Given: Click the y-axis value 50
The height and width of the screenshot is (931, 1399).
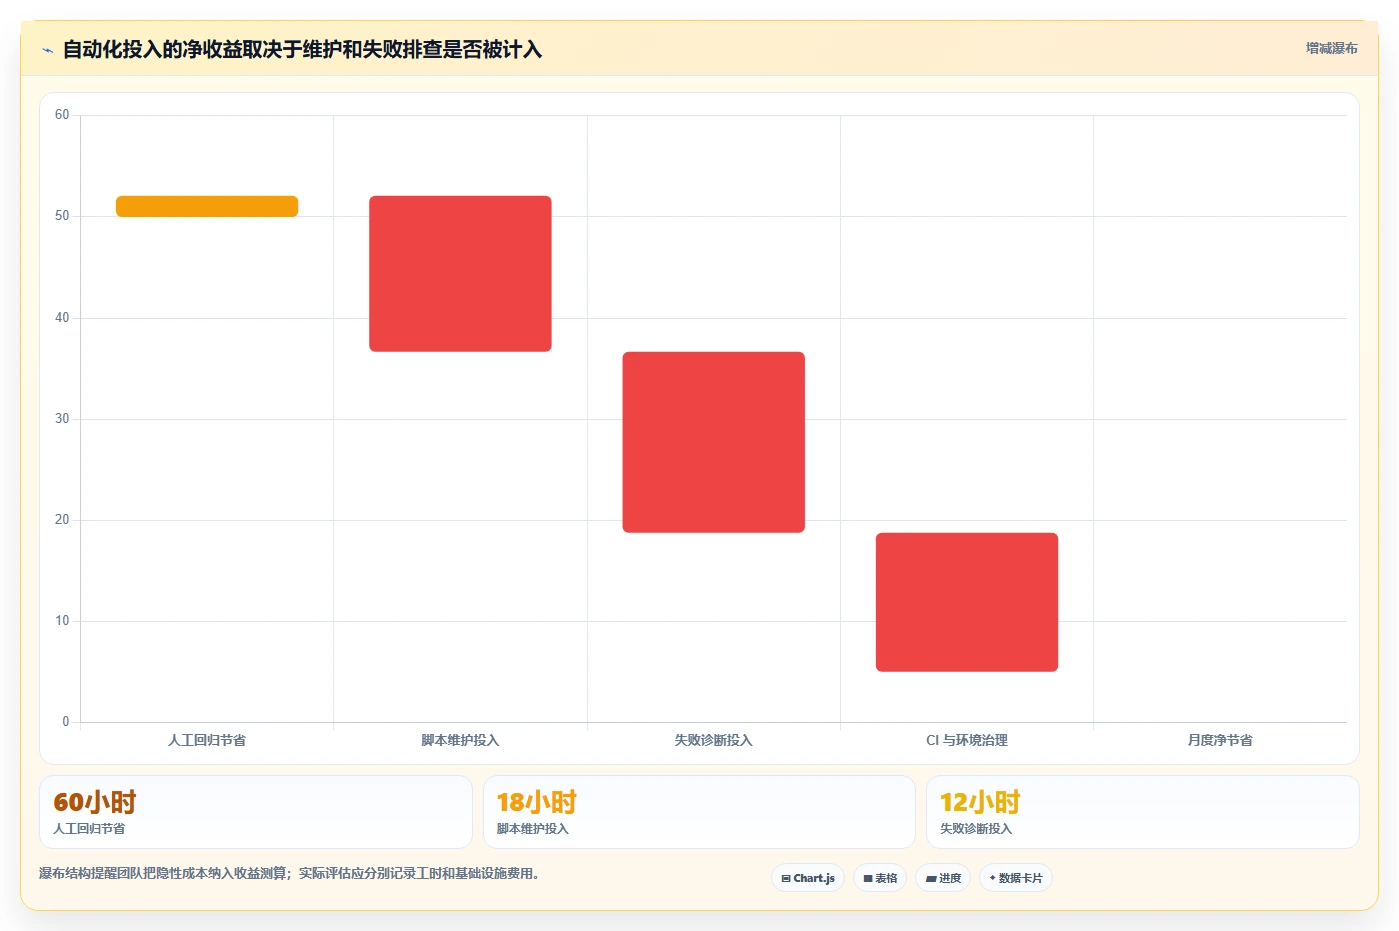Looking at the screenshot, I should point(62,216).
